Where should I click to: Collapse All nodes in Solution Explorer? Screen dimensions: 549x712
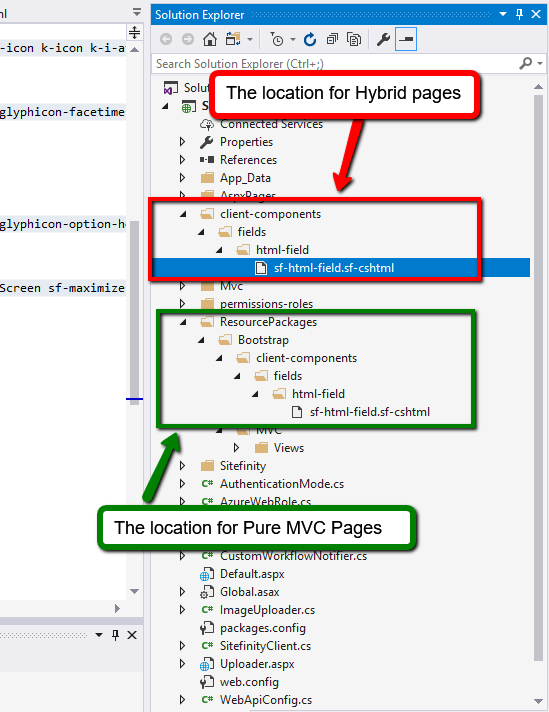coord(332,40)
